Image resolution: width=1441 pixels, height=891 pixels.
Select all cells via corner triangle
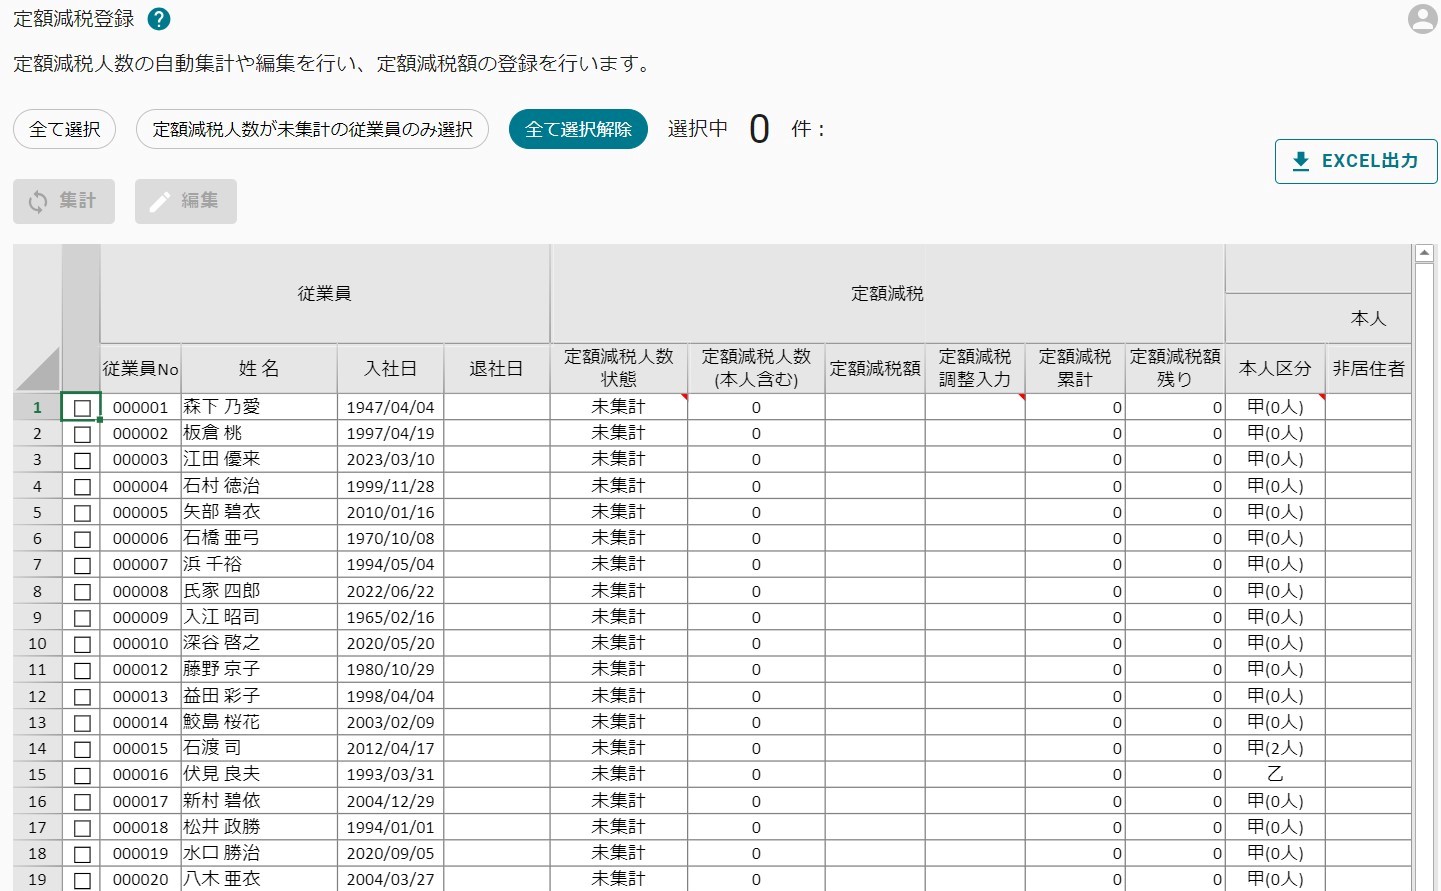click(x=38, y=368)
